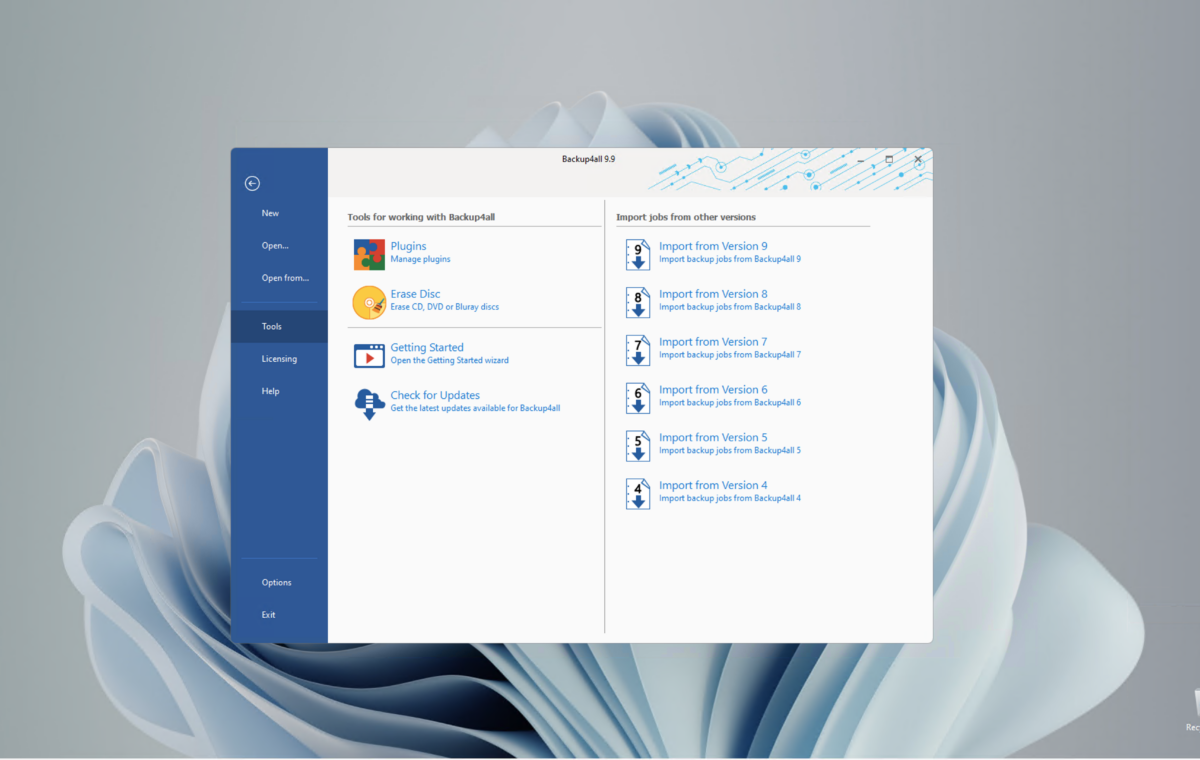Open the Licensing section
This screenshot has width=1200, height=760.
(279, 359)
